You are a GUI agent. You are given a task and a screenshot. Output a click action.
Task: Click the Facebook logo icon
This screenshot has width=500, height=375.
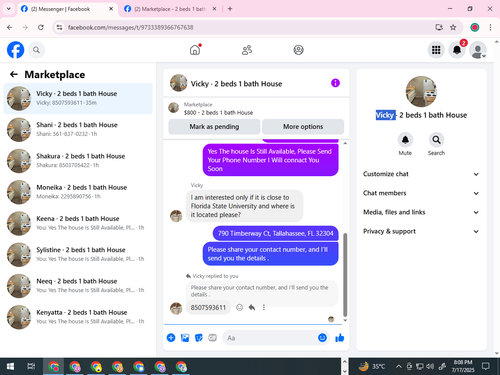point(16,50)
